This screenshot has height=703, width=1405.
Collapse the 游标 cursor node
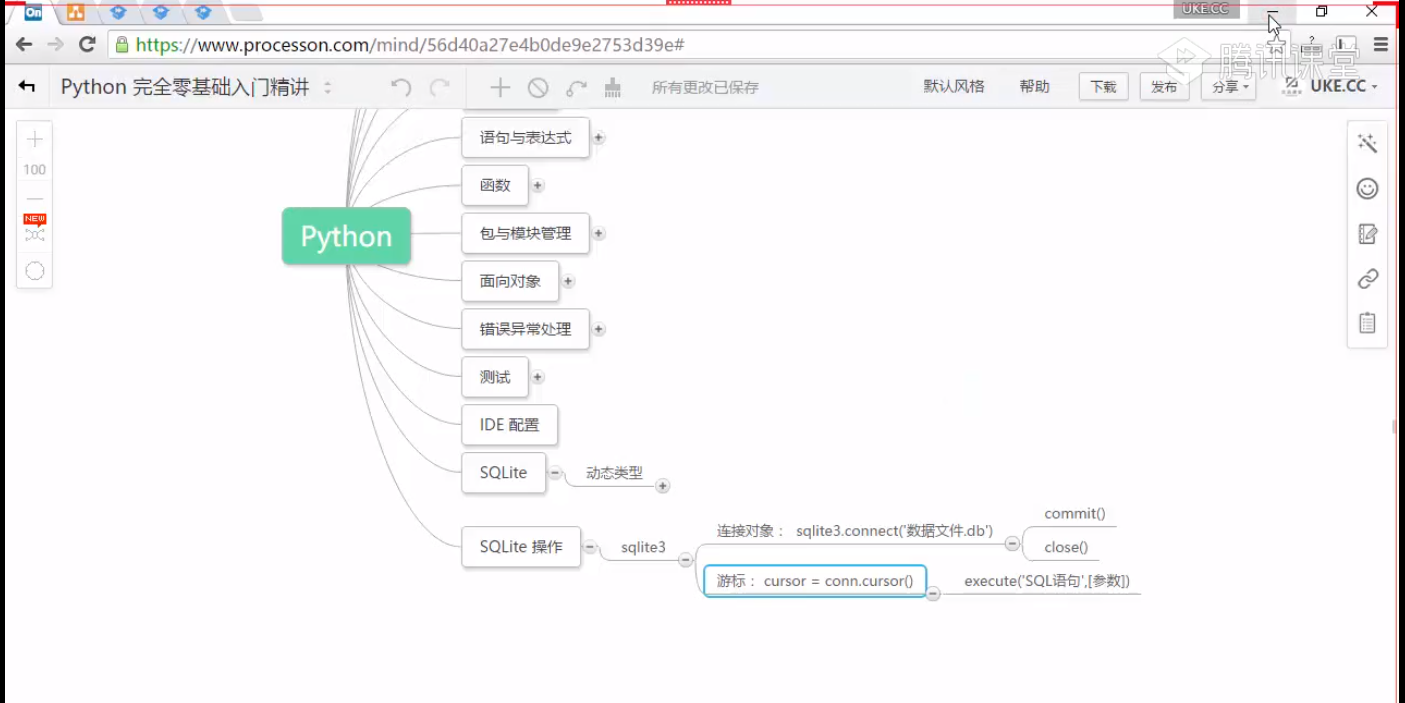[x=932, y=594]
